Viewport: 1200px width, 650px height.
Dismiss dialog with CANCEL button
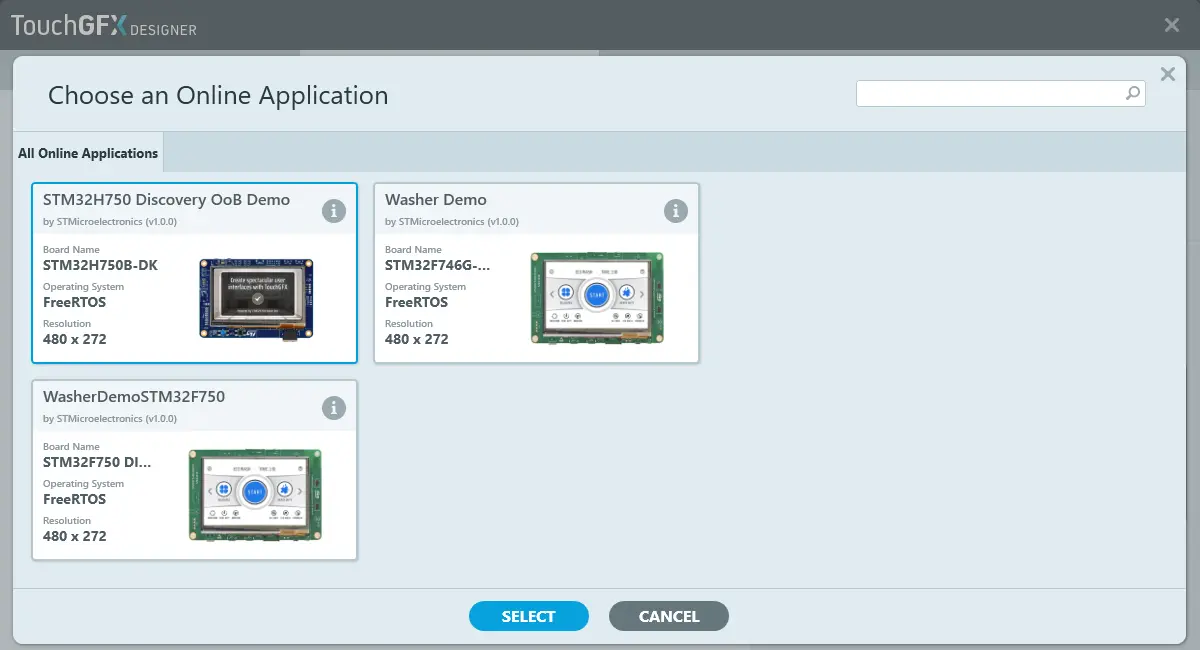669,616
